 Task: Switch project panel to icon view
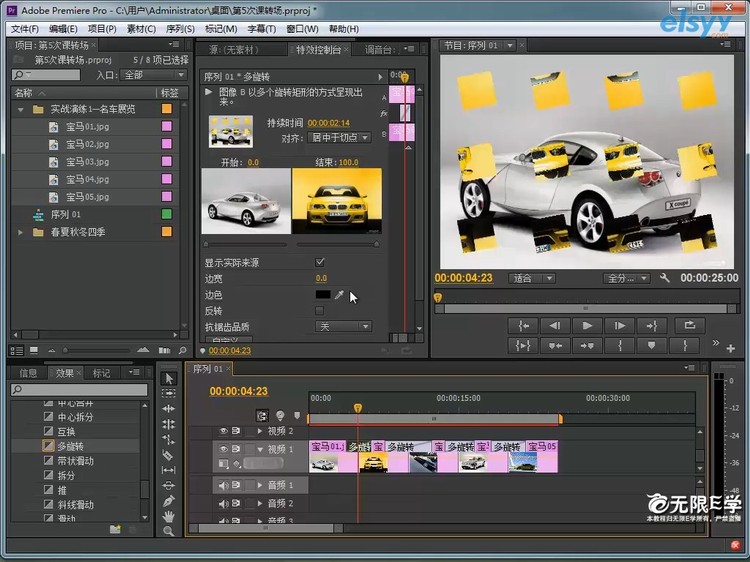[33, 351]
